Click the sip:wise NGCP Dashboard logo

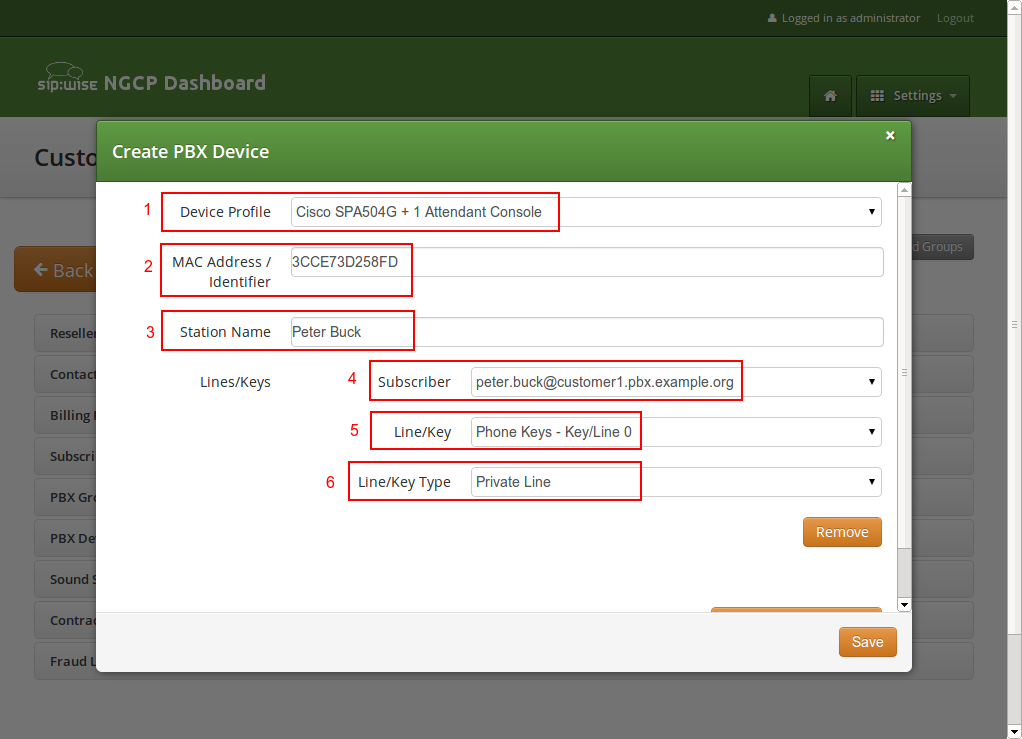[152, 82]
